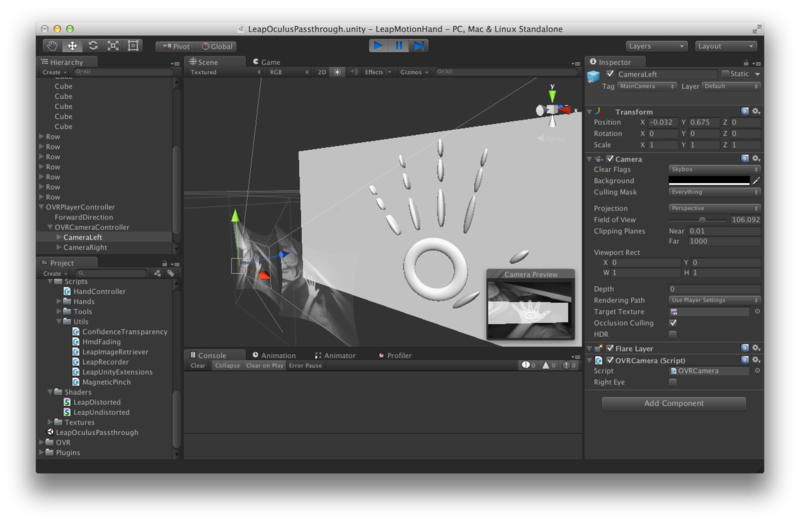Expand the CameraRight hierarchy item
Image resolution: width=800 pixels, height=523 pixels.
coord(59,247)
